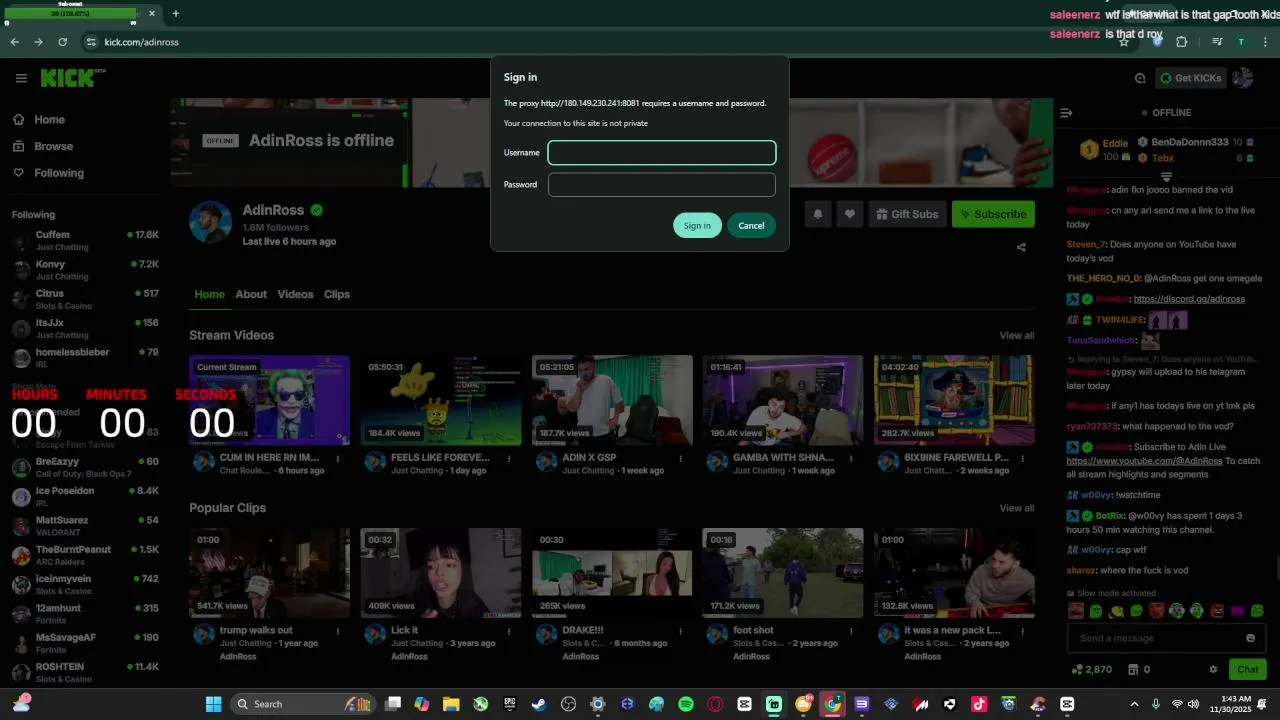Focus the Password field
This screenshot has width=1280, height=720.
(x=662, y=184)
